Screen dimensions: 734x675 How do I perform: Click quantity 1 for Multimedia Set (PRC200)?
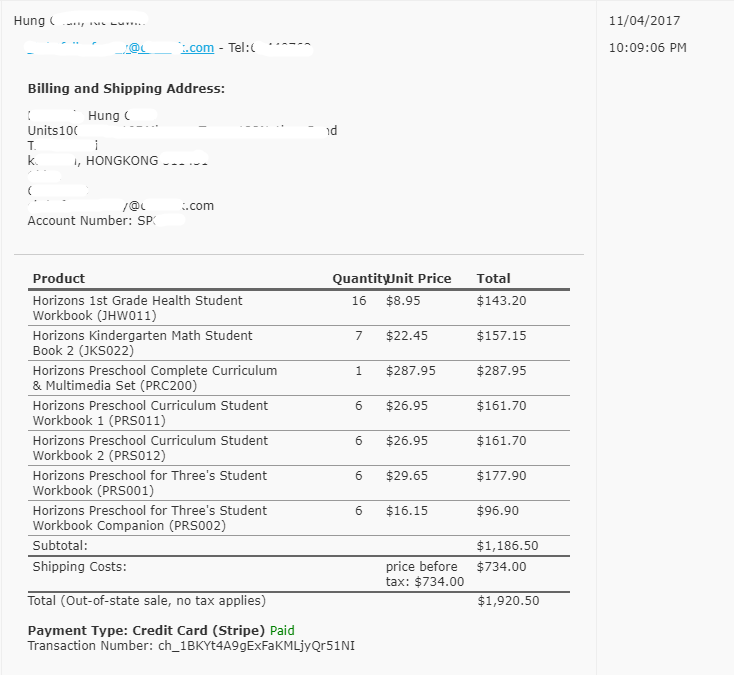[359, 371]
